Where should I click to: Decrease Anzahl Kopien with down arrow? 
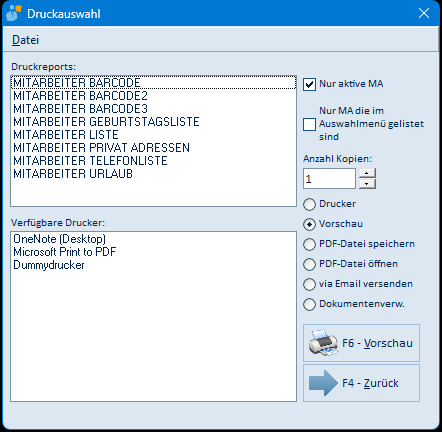(367, 184)
